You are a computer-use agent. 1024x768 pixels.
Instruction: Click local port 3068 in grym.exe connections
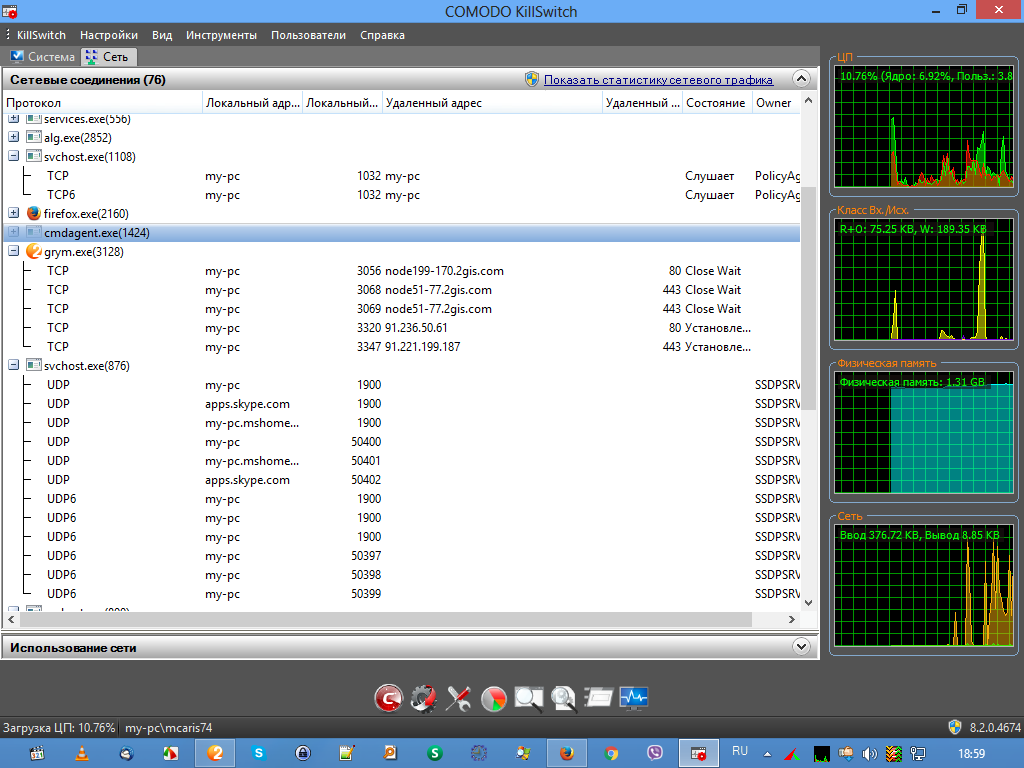pos(369,289)
